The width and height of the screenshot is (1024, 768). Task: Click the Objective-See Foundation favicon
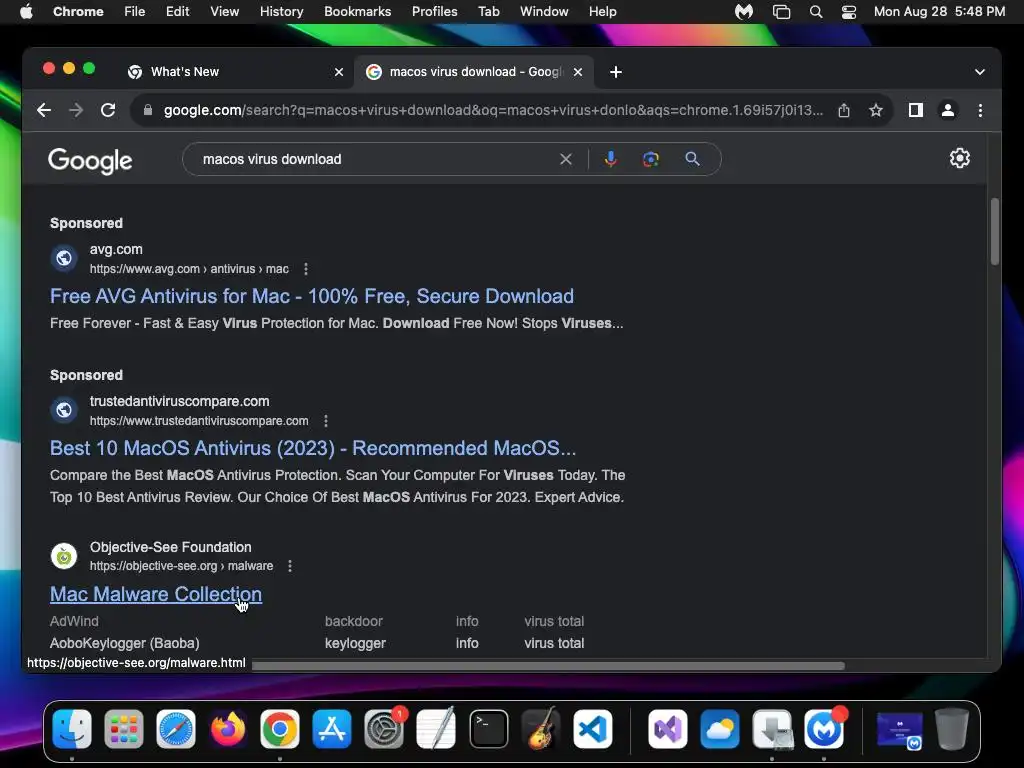click(x=64, y=556)
